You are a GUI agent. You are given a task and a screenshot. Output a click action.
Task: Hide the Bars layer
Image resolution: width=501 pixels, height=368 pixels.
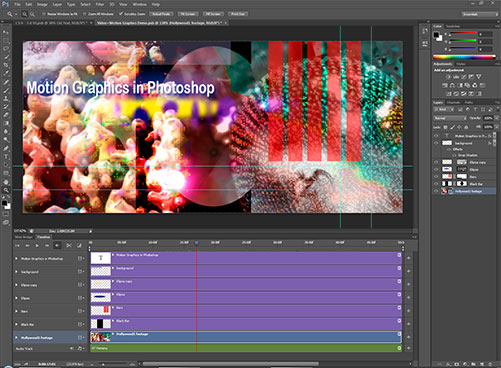pos(436,176)
